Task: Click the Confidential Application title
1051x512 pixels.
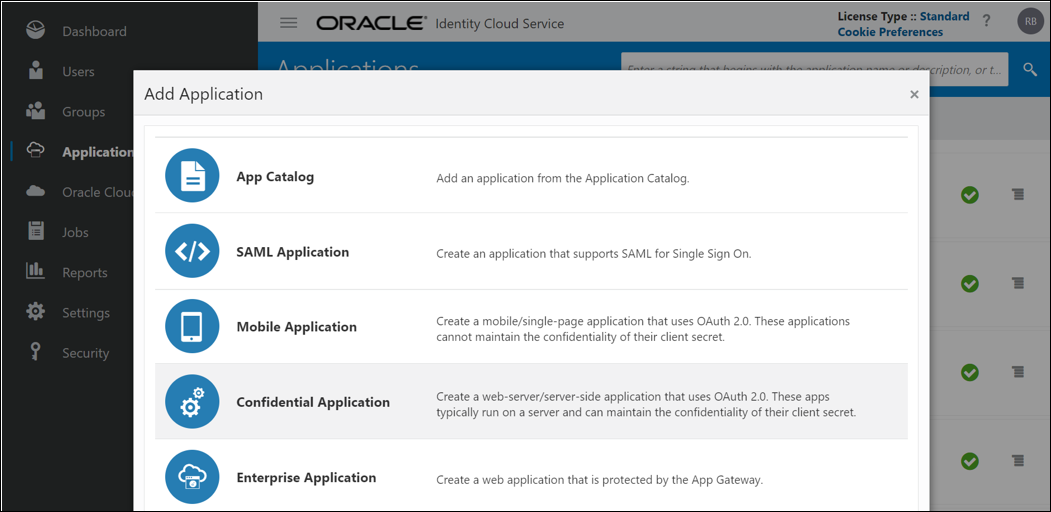Action: 313,402
